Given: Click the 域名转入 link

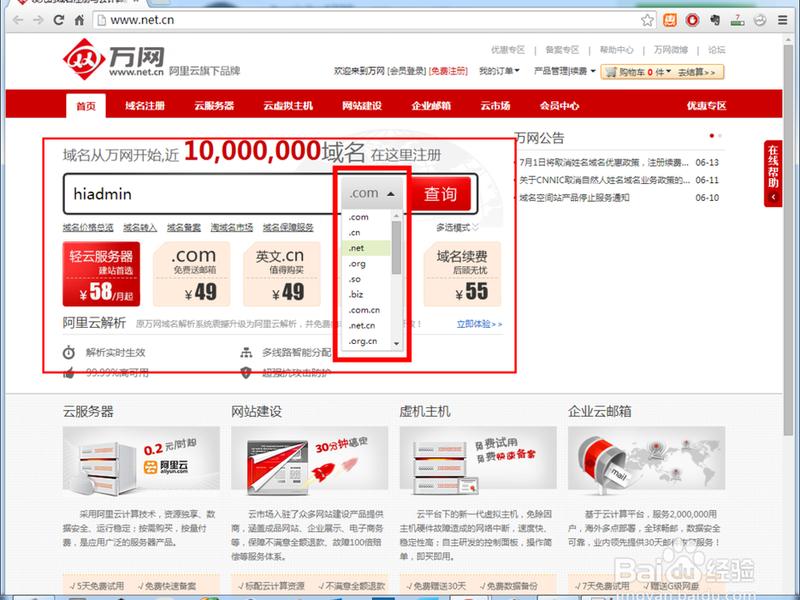Looking at the screenshot, I should point(140,228).
